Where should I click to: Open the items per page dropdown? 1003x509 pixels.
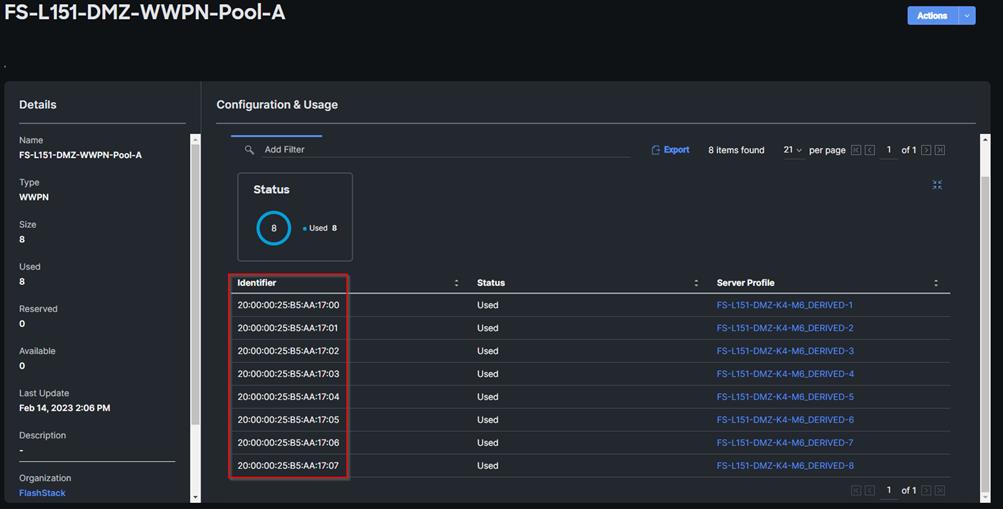coord(793,150)
